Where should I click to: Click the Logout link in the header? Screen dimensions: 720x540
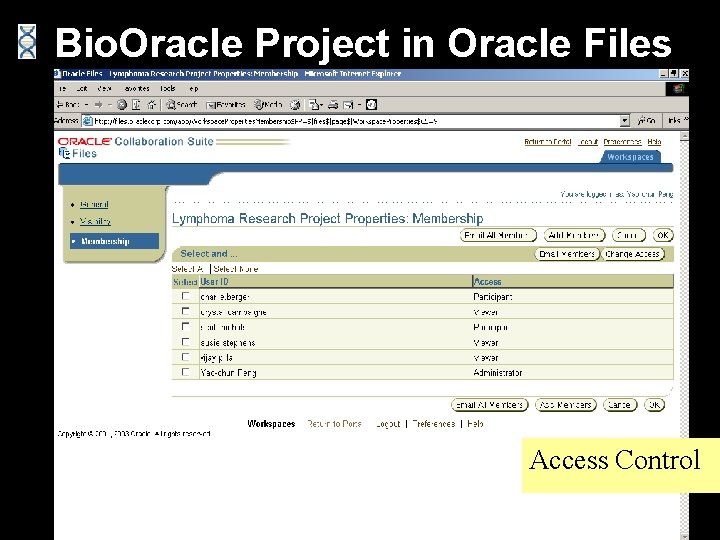click(x=588, y=142)
